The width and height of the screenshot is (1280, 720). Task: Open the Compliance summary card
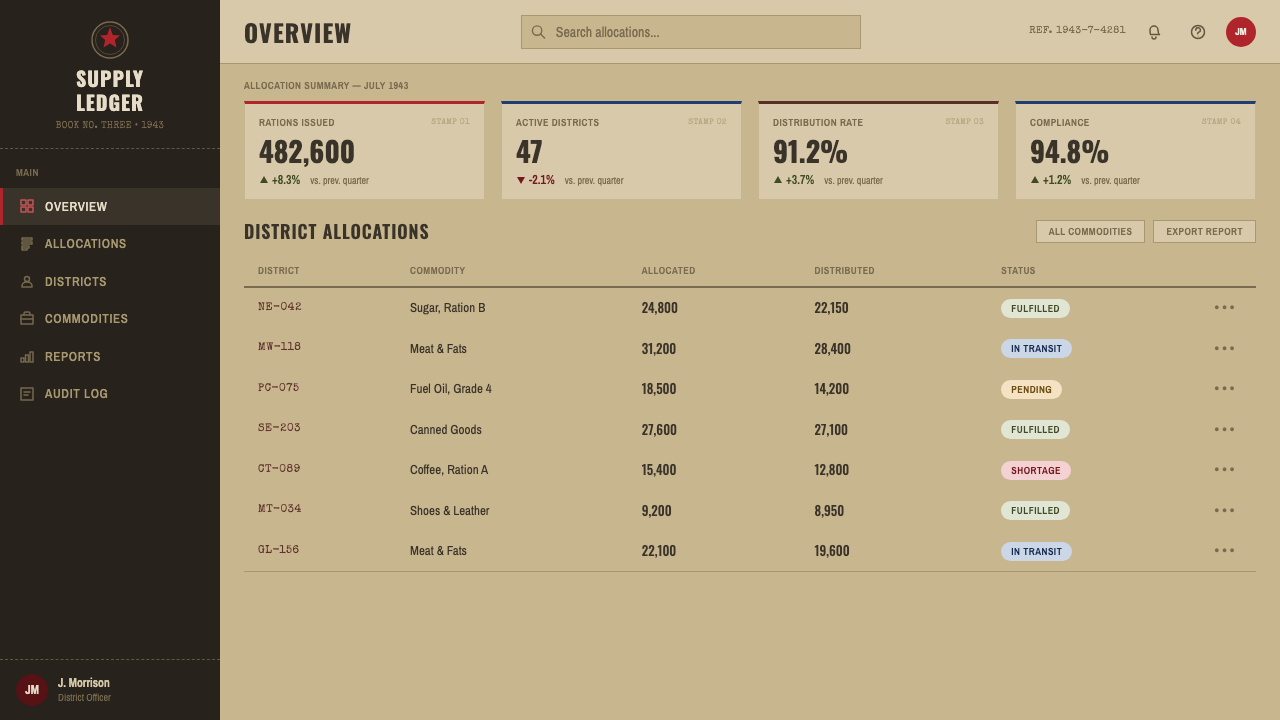tap(1135, 150)
